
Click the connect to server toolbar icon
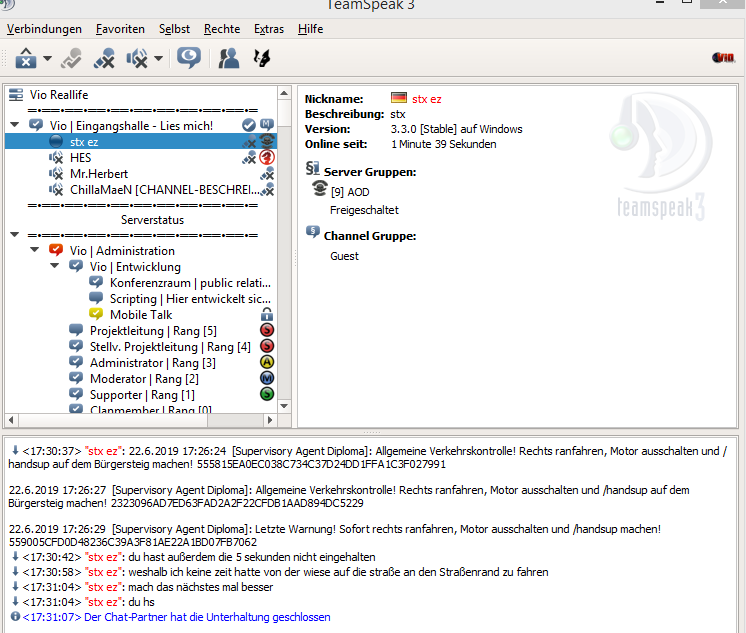(26, 59)
